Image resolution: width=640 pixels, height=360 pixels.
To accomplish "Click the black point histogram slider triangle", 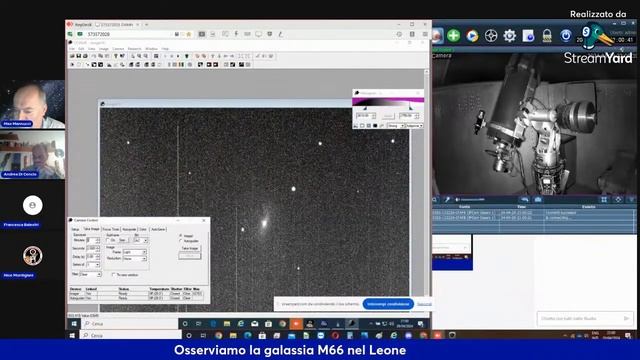I will click(365, 109).
